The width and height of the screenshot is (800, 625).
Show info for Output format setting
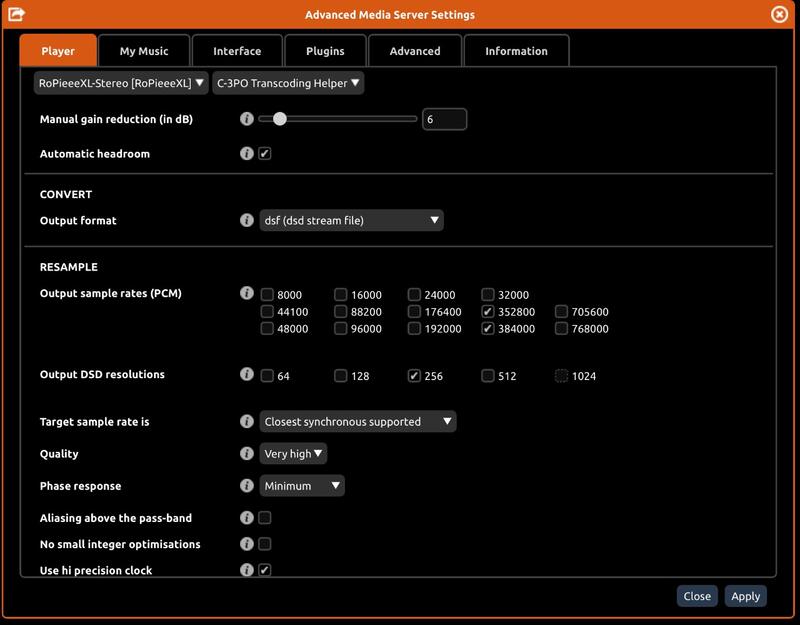[247, 220]
